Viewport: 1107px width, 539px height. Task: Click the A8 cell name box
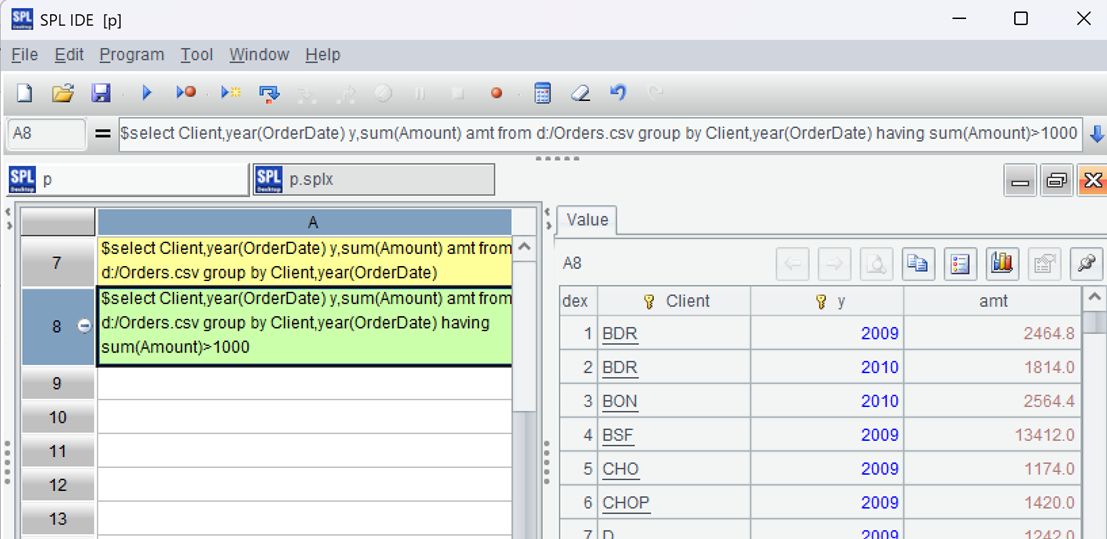[x=46, y=134]
